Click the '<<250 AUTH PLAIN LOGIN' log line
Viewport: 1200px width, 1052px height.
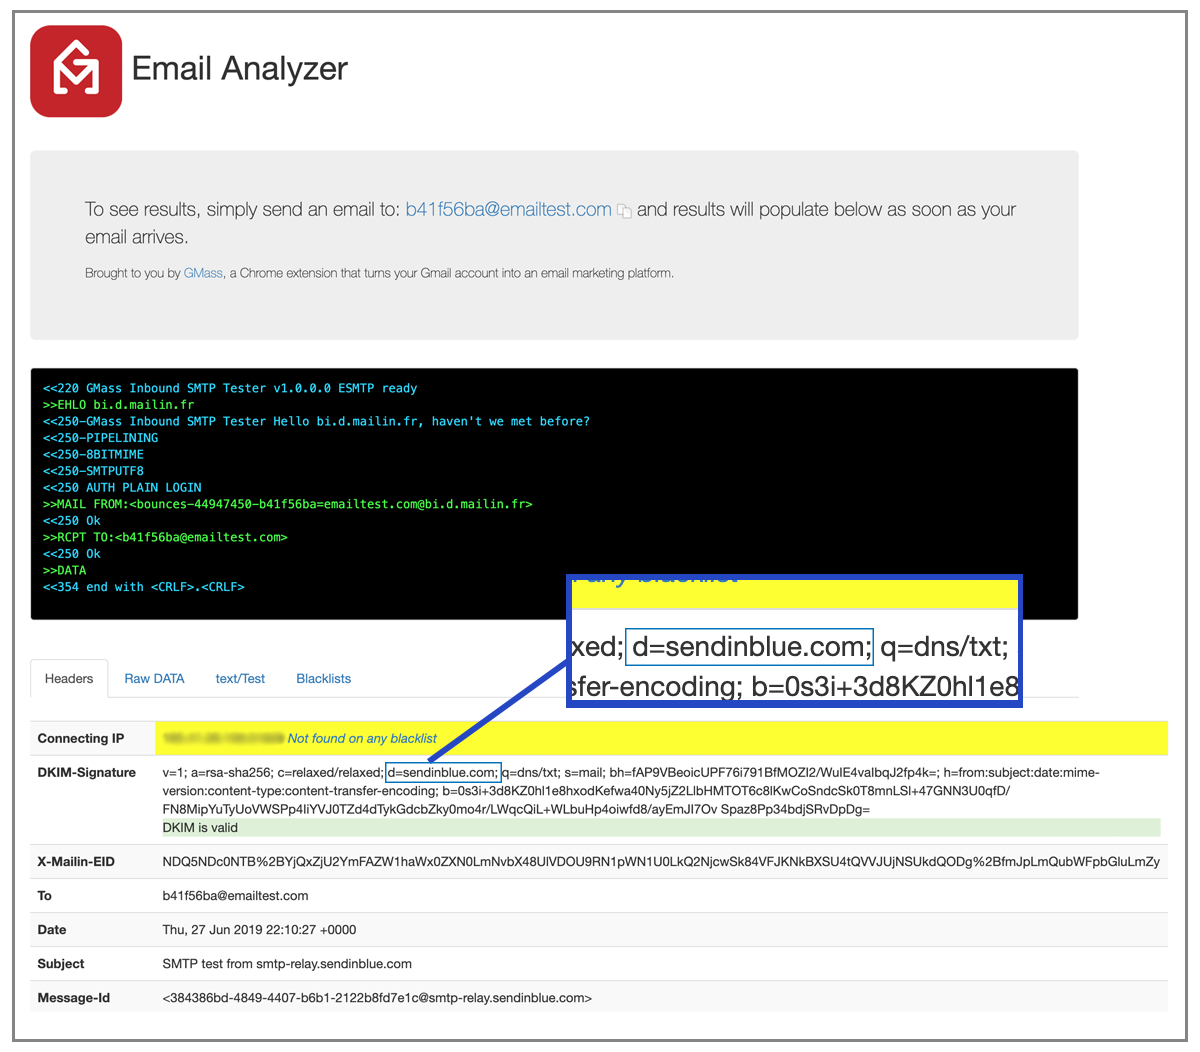[x=122, y=487]
